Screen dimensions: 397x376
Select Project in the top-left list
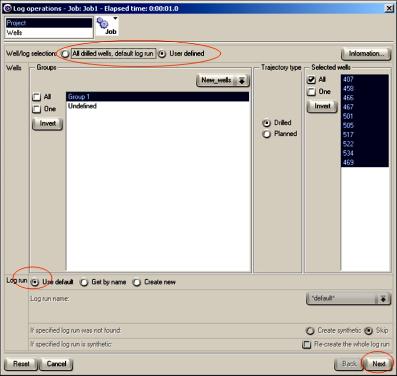[49, 23]
